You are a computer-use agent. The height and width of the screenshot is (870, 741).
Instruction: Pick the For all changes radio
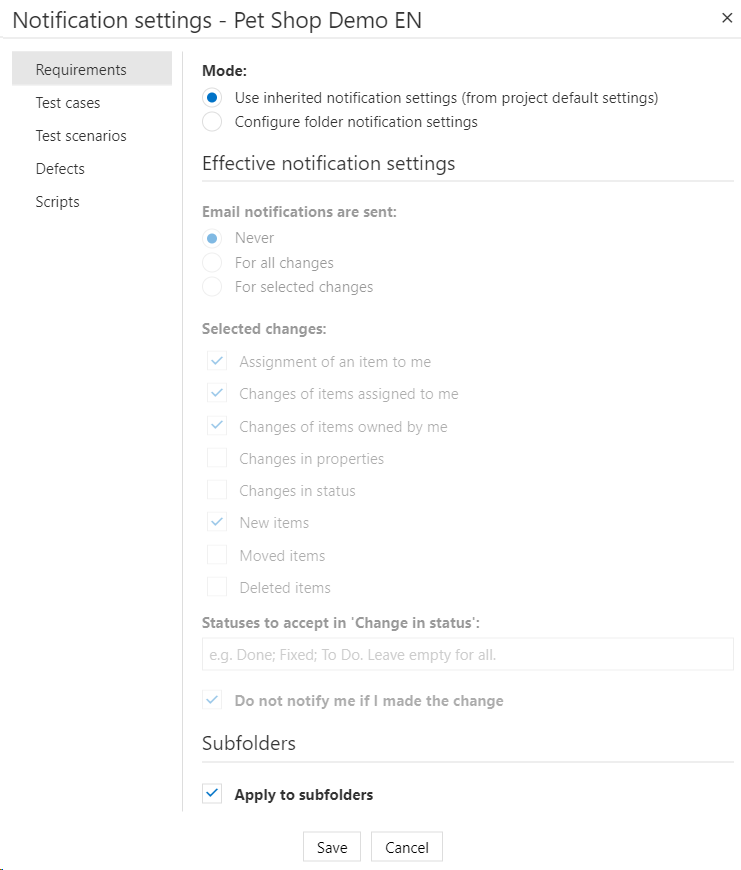click(x=211, y=263)
